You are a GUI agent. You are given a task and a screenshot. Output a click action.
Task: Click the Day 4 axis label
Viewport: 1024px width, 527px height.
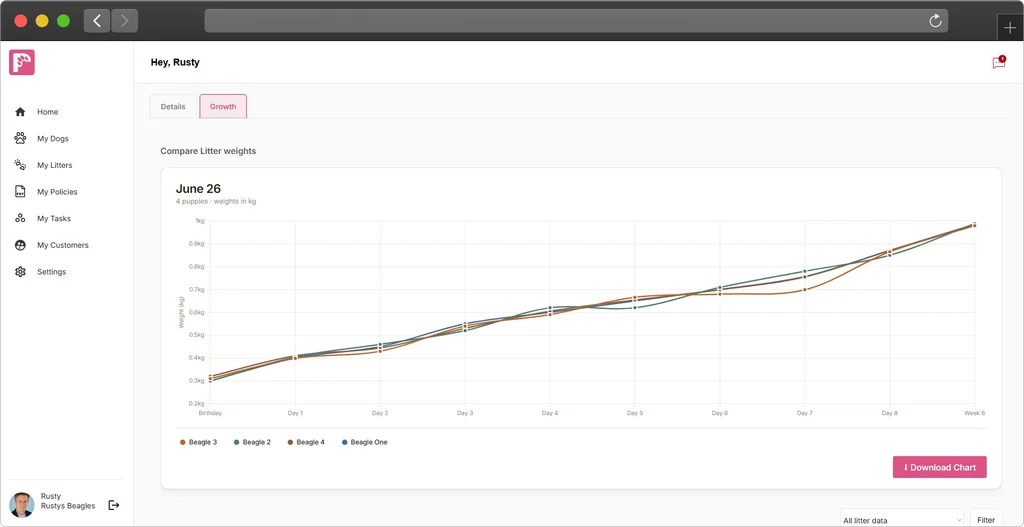(550, 413)
